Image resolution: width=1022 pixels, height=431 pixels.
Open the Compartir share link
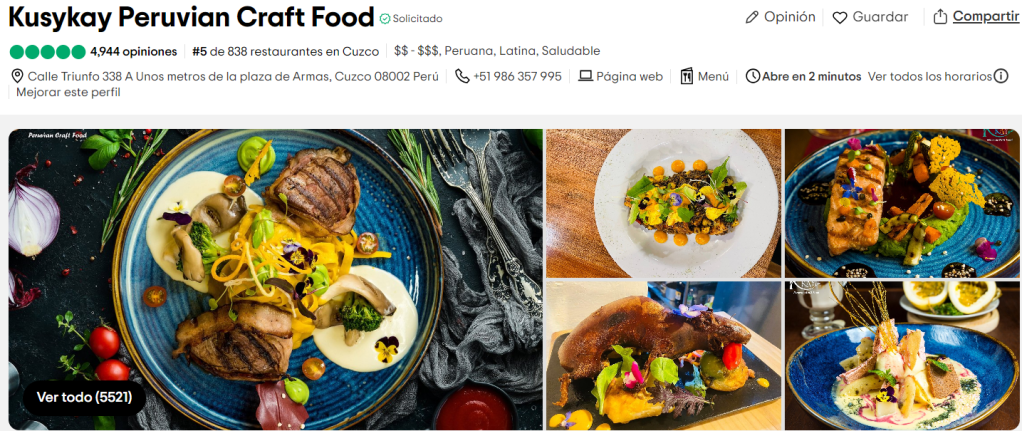click(986, 17)
